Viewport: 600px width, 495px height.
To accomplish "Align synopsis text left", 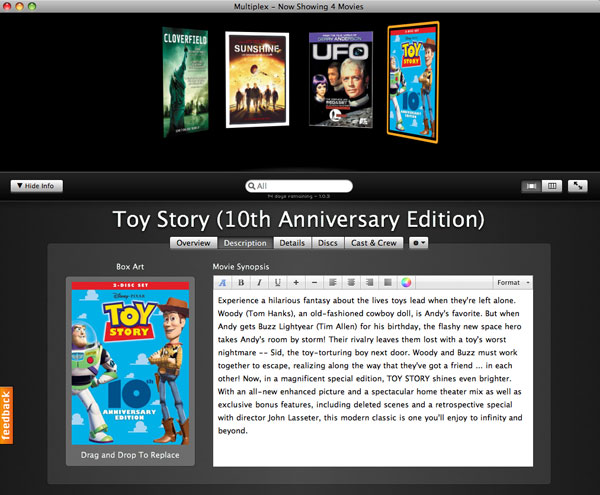I will (x=333, y=283).
